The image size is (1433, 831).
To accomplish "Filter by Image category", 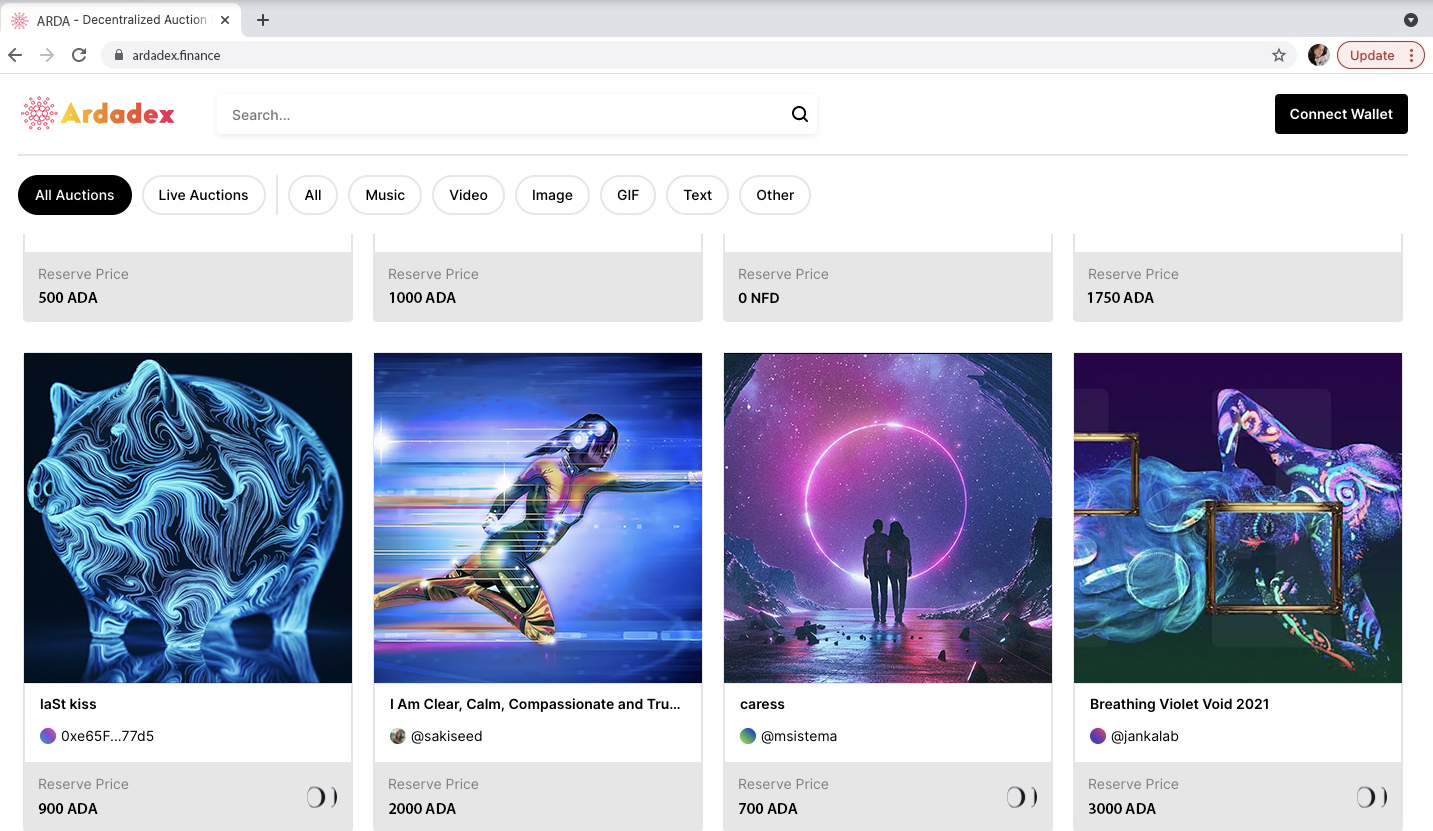I will (552, 195).
